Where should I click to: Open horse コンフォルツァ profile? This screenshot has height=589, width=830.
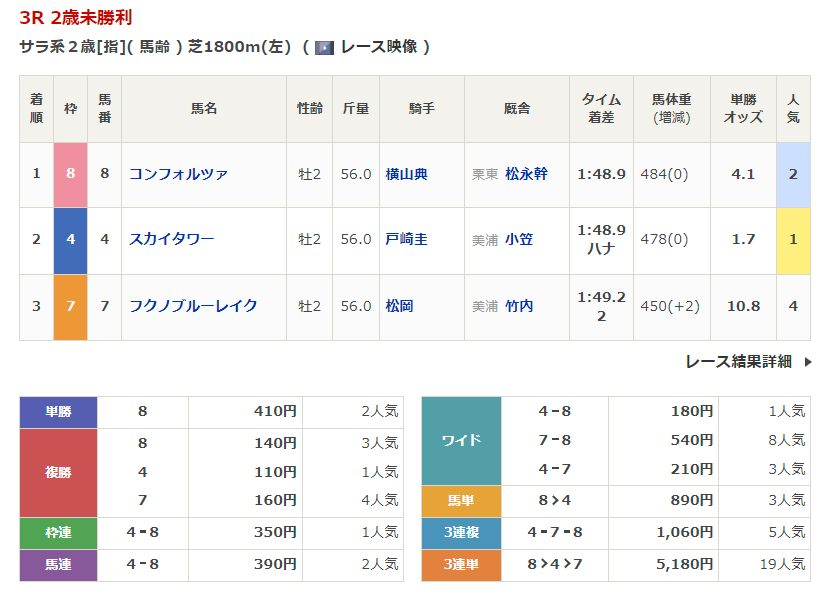coord(178,174)
